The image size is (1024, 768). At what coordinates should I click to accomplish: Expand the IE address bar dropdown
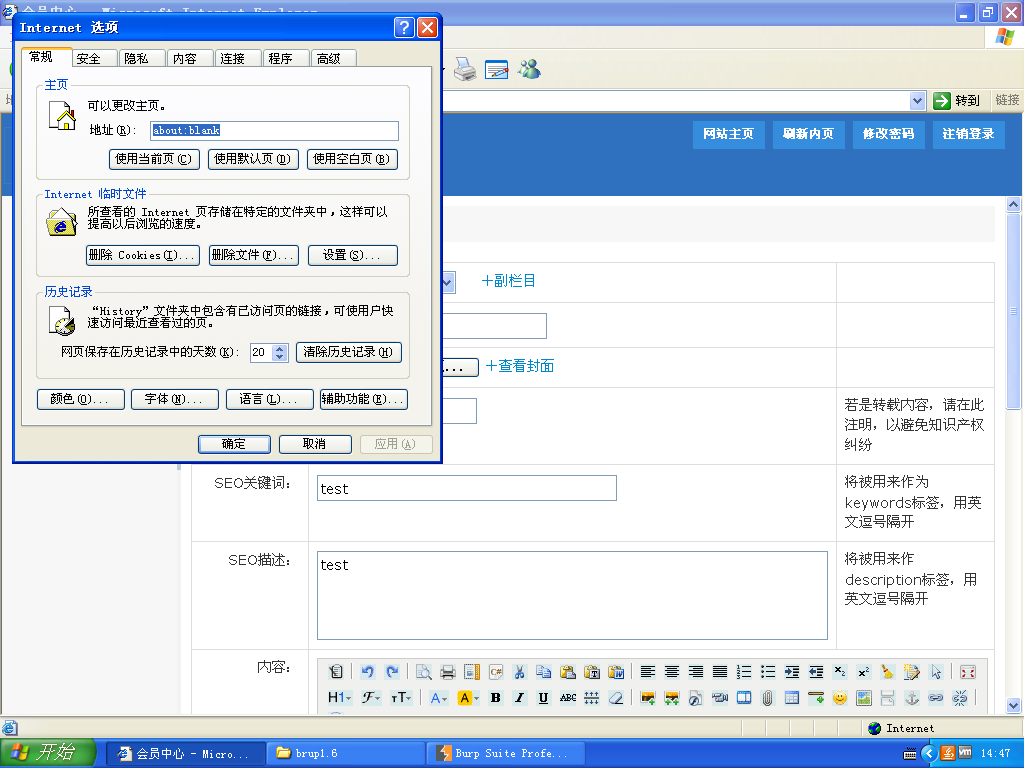[917, 101]
